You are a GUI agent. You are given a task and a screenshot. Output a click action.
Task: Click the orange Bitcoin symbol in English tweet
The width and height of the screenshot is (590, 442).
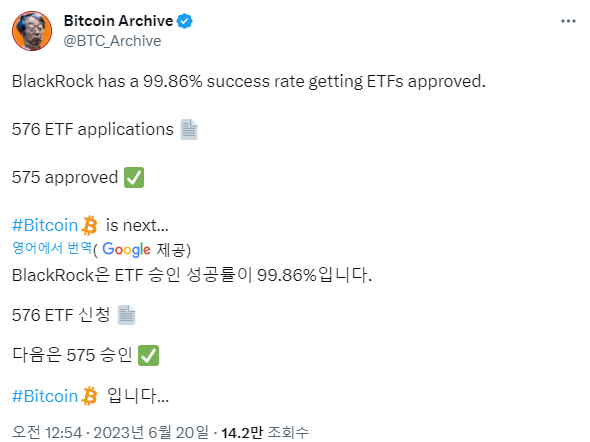(90, 225)
